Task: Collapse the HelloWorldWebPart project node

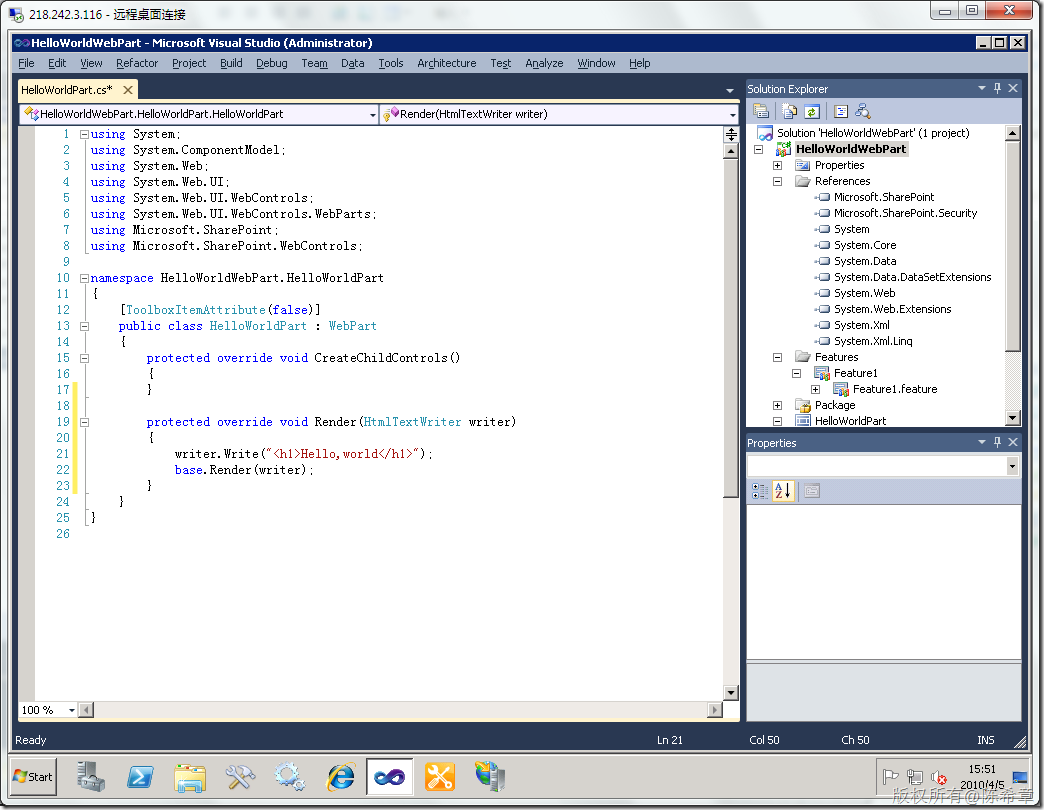Action: point(758,150)
